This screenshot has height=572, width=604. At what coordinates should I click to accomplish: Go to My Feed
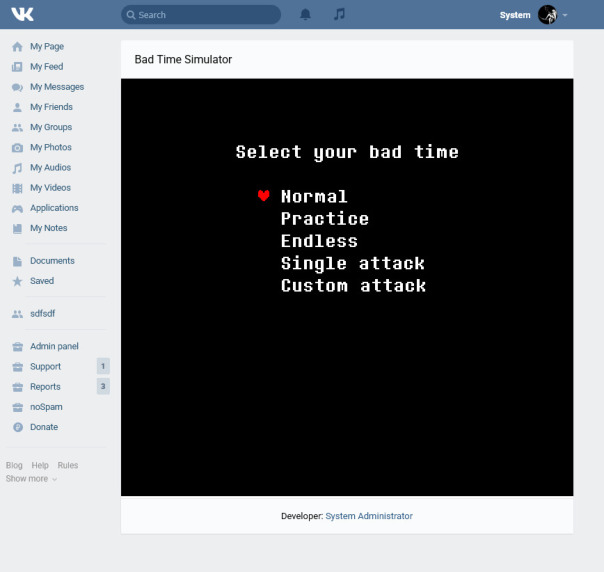tap(47, 67)
